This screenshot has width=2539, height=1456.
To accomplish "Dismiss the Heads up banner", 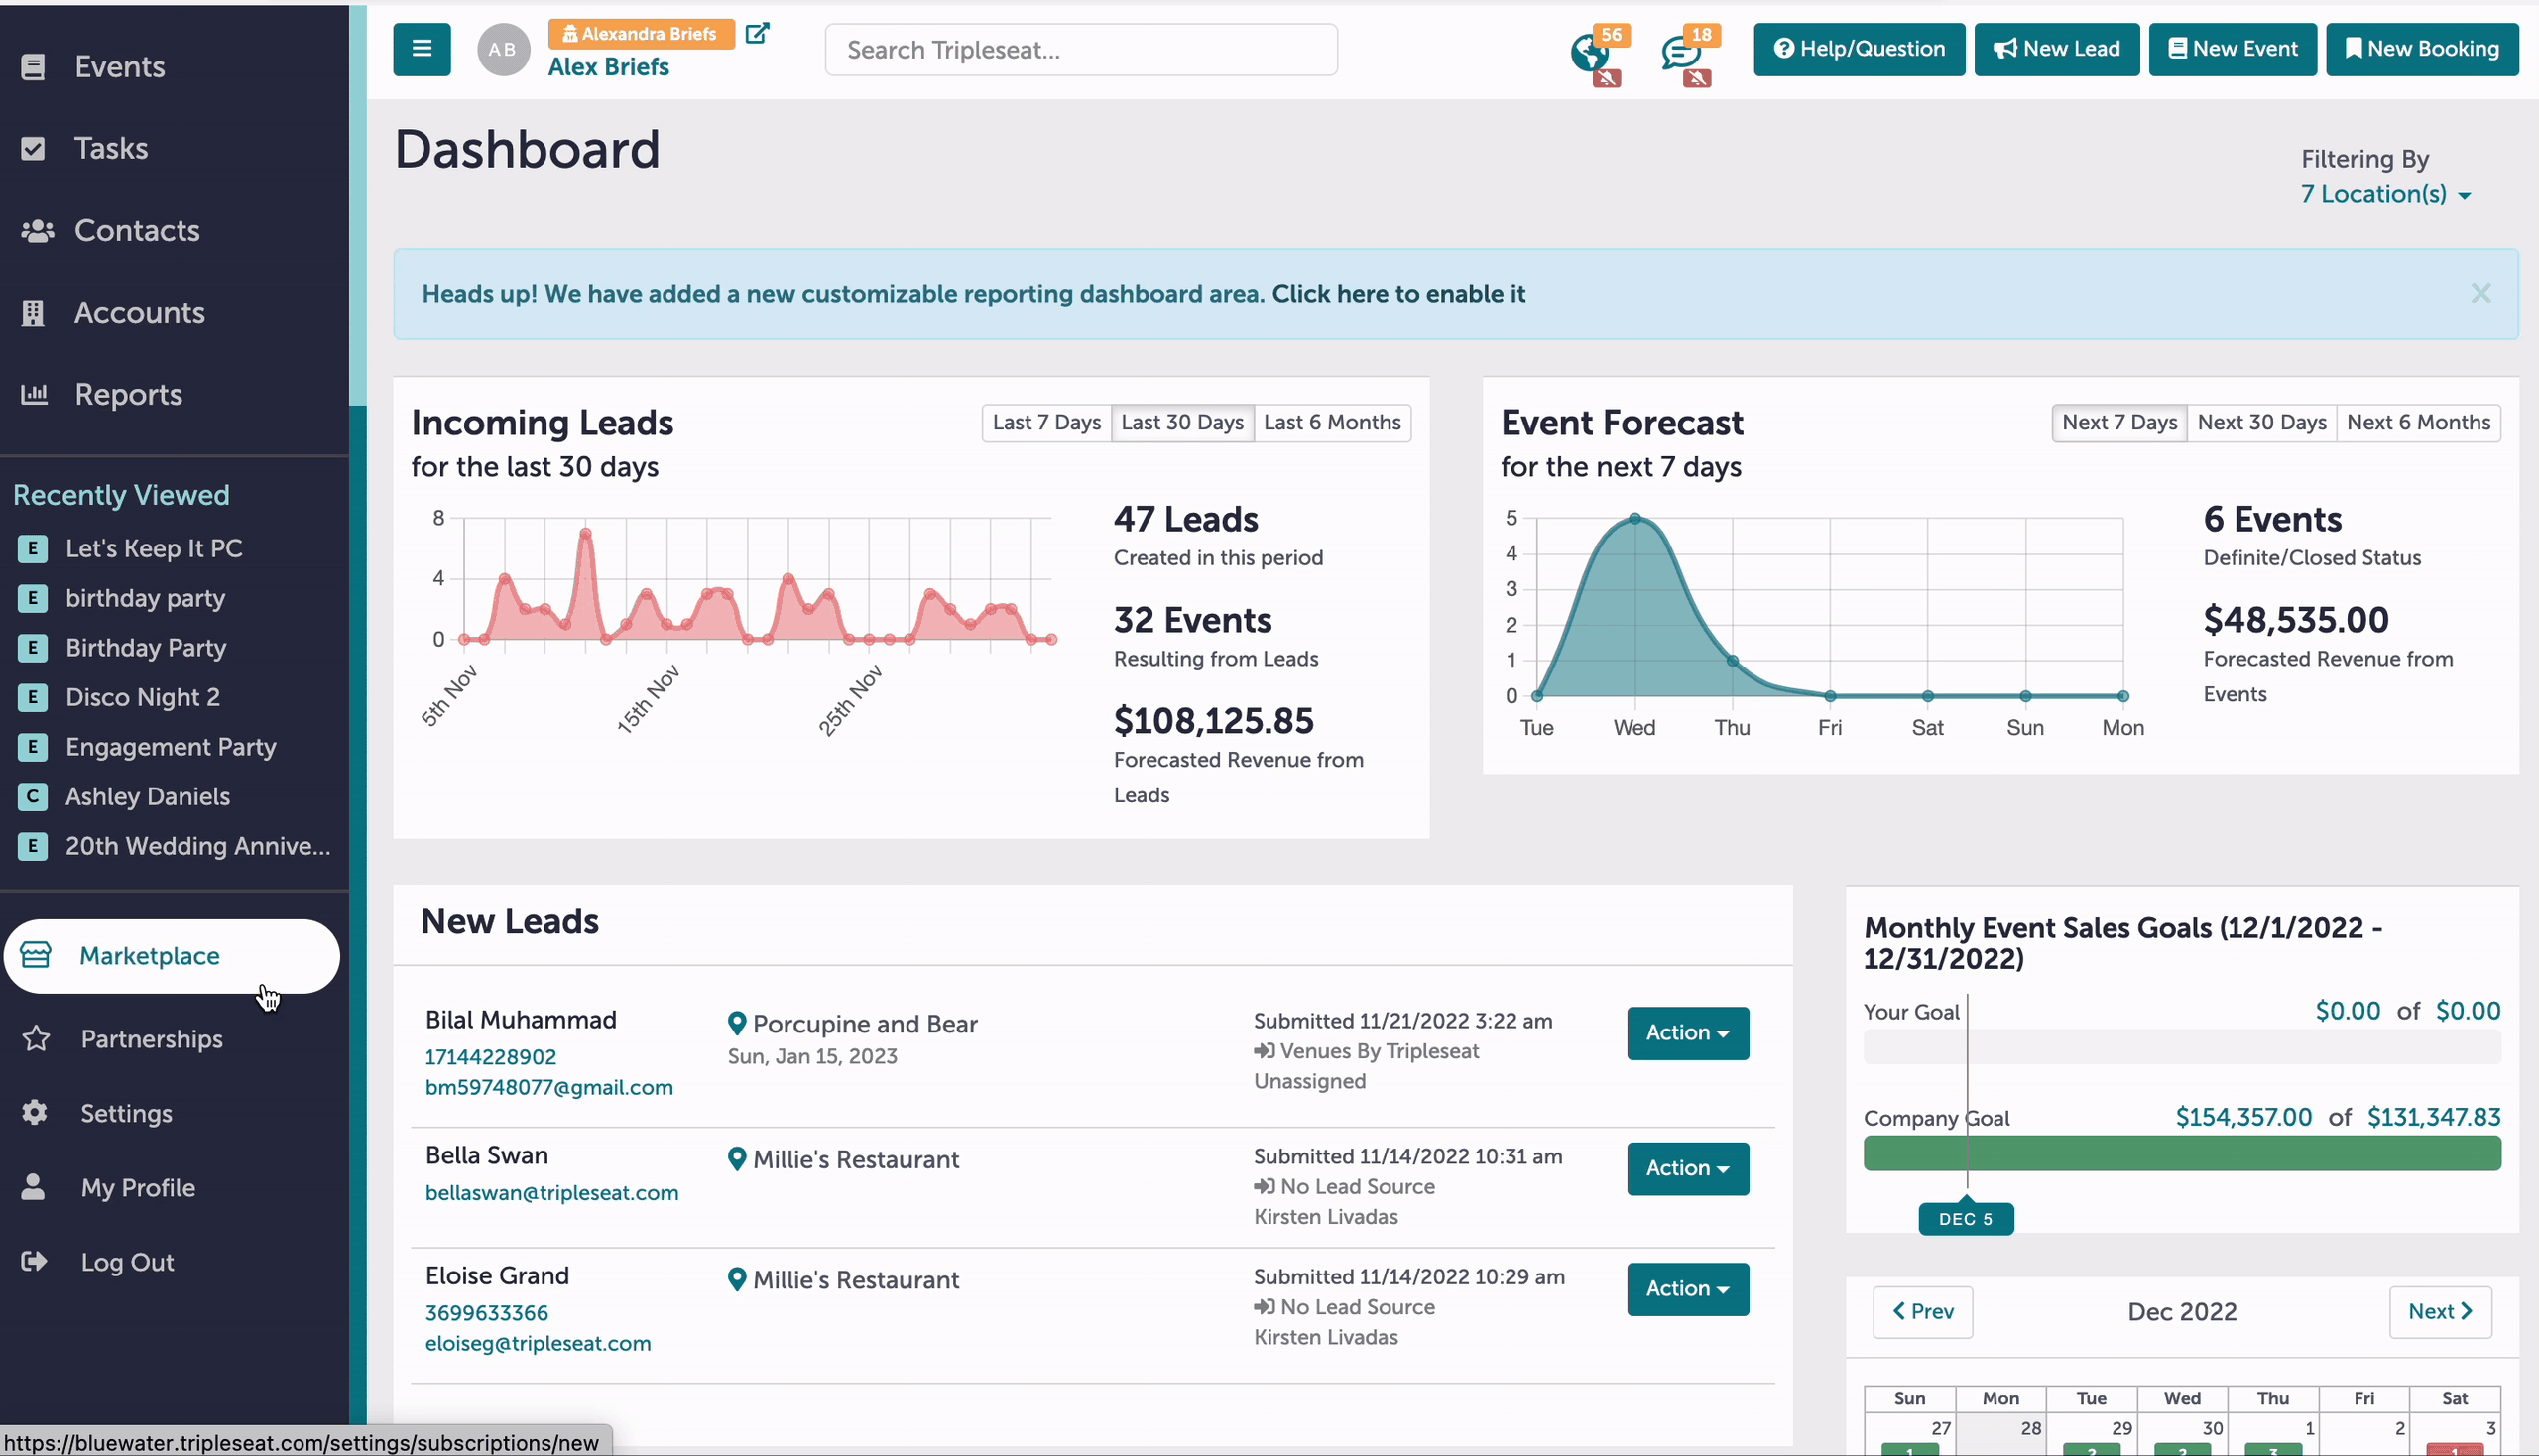I will coord(2480,293).
